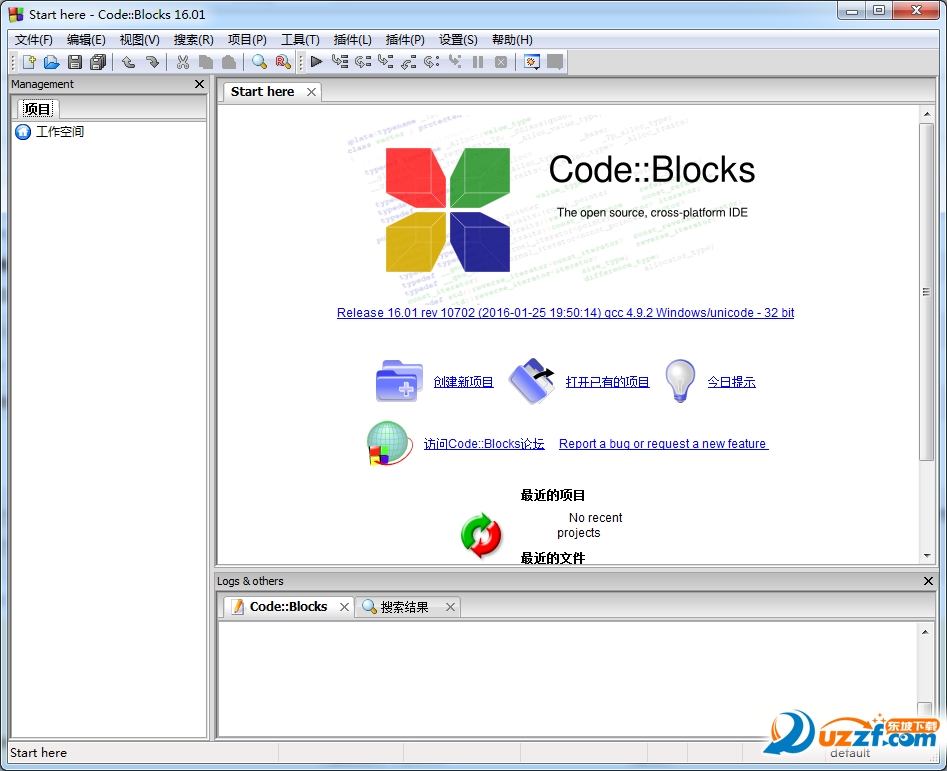Click the Run to cursor debug icon

[x=339, y=61]
